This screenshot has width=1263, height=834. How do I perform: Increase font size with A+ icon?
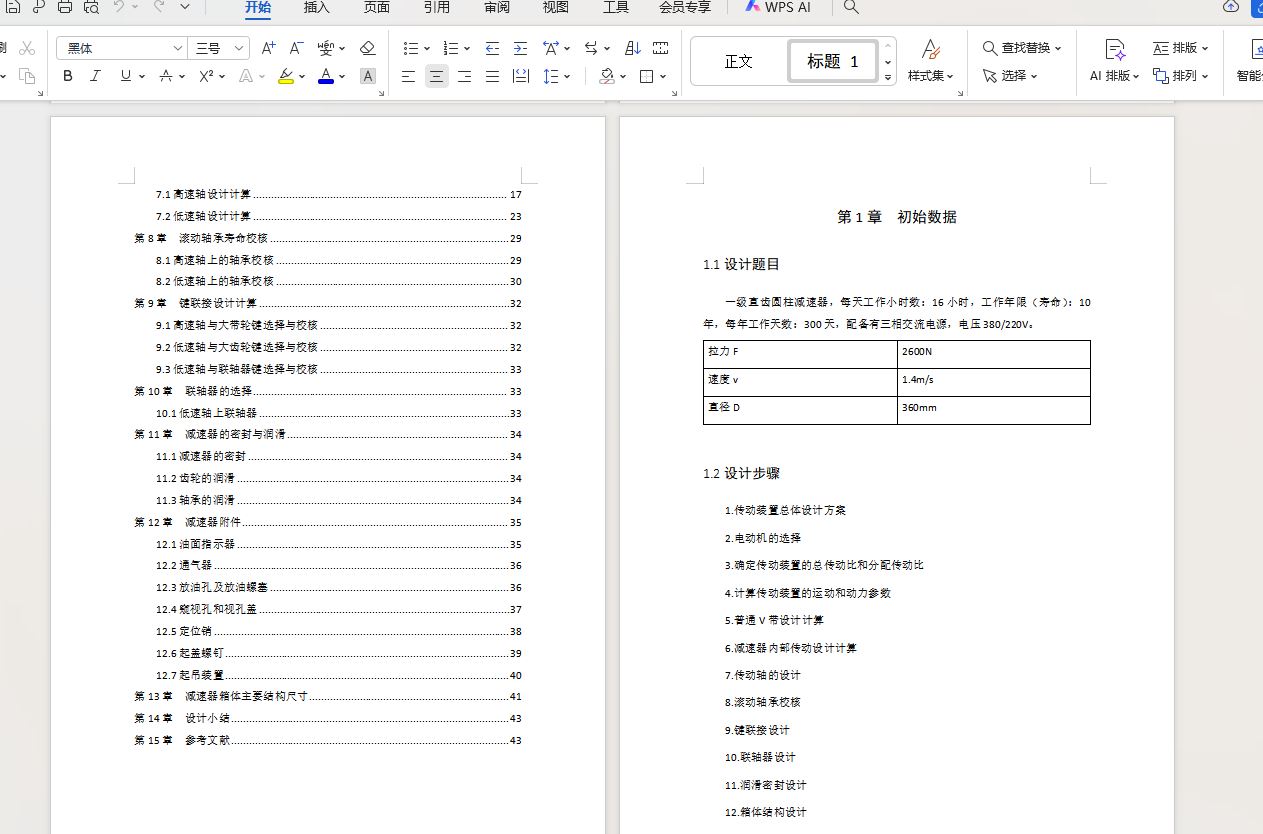click(x=268, y=48)
